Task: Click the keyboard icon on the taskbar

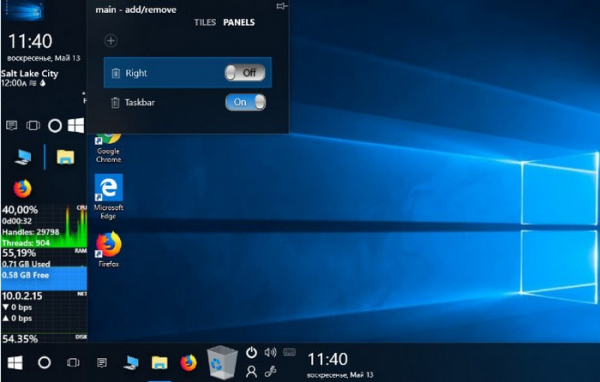Action: coord(289,352)
